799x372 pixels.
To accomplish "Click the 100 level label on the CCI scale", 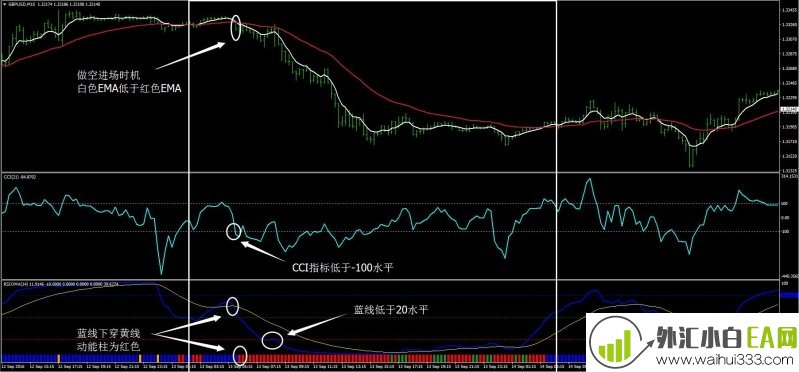I will pyautogui.click(x=785, y=204).
